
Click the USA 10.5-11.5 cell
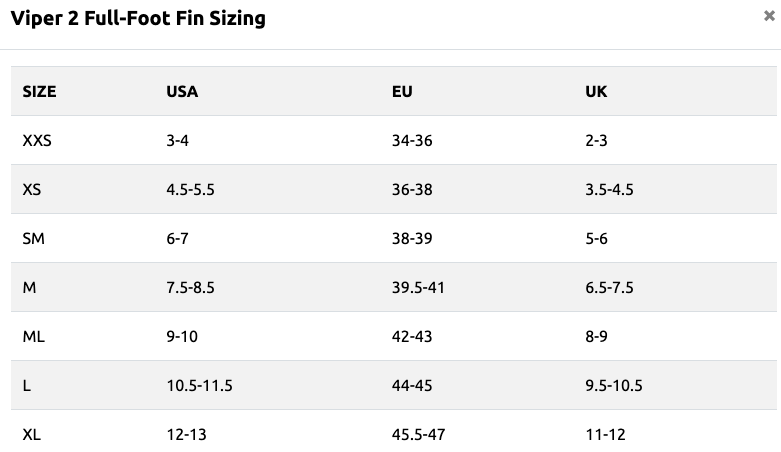pyautogui.click(x=199, y=386)
